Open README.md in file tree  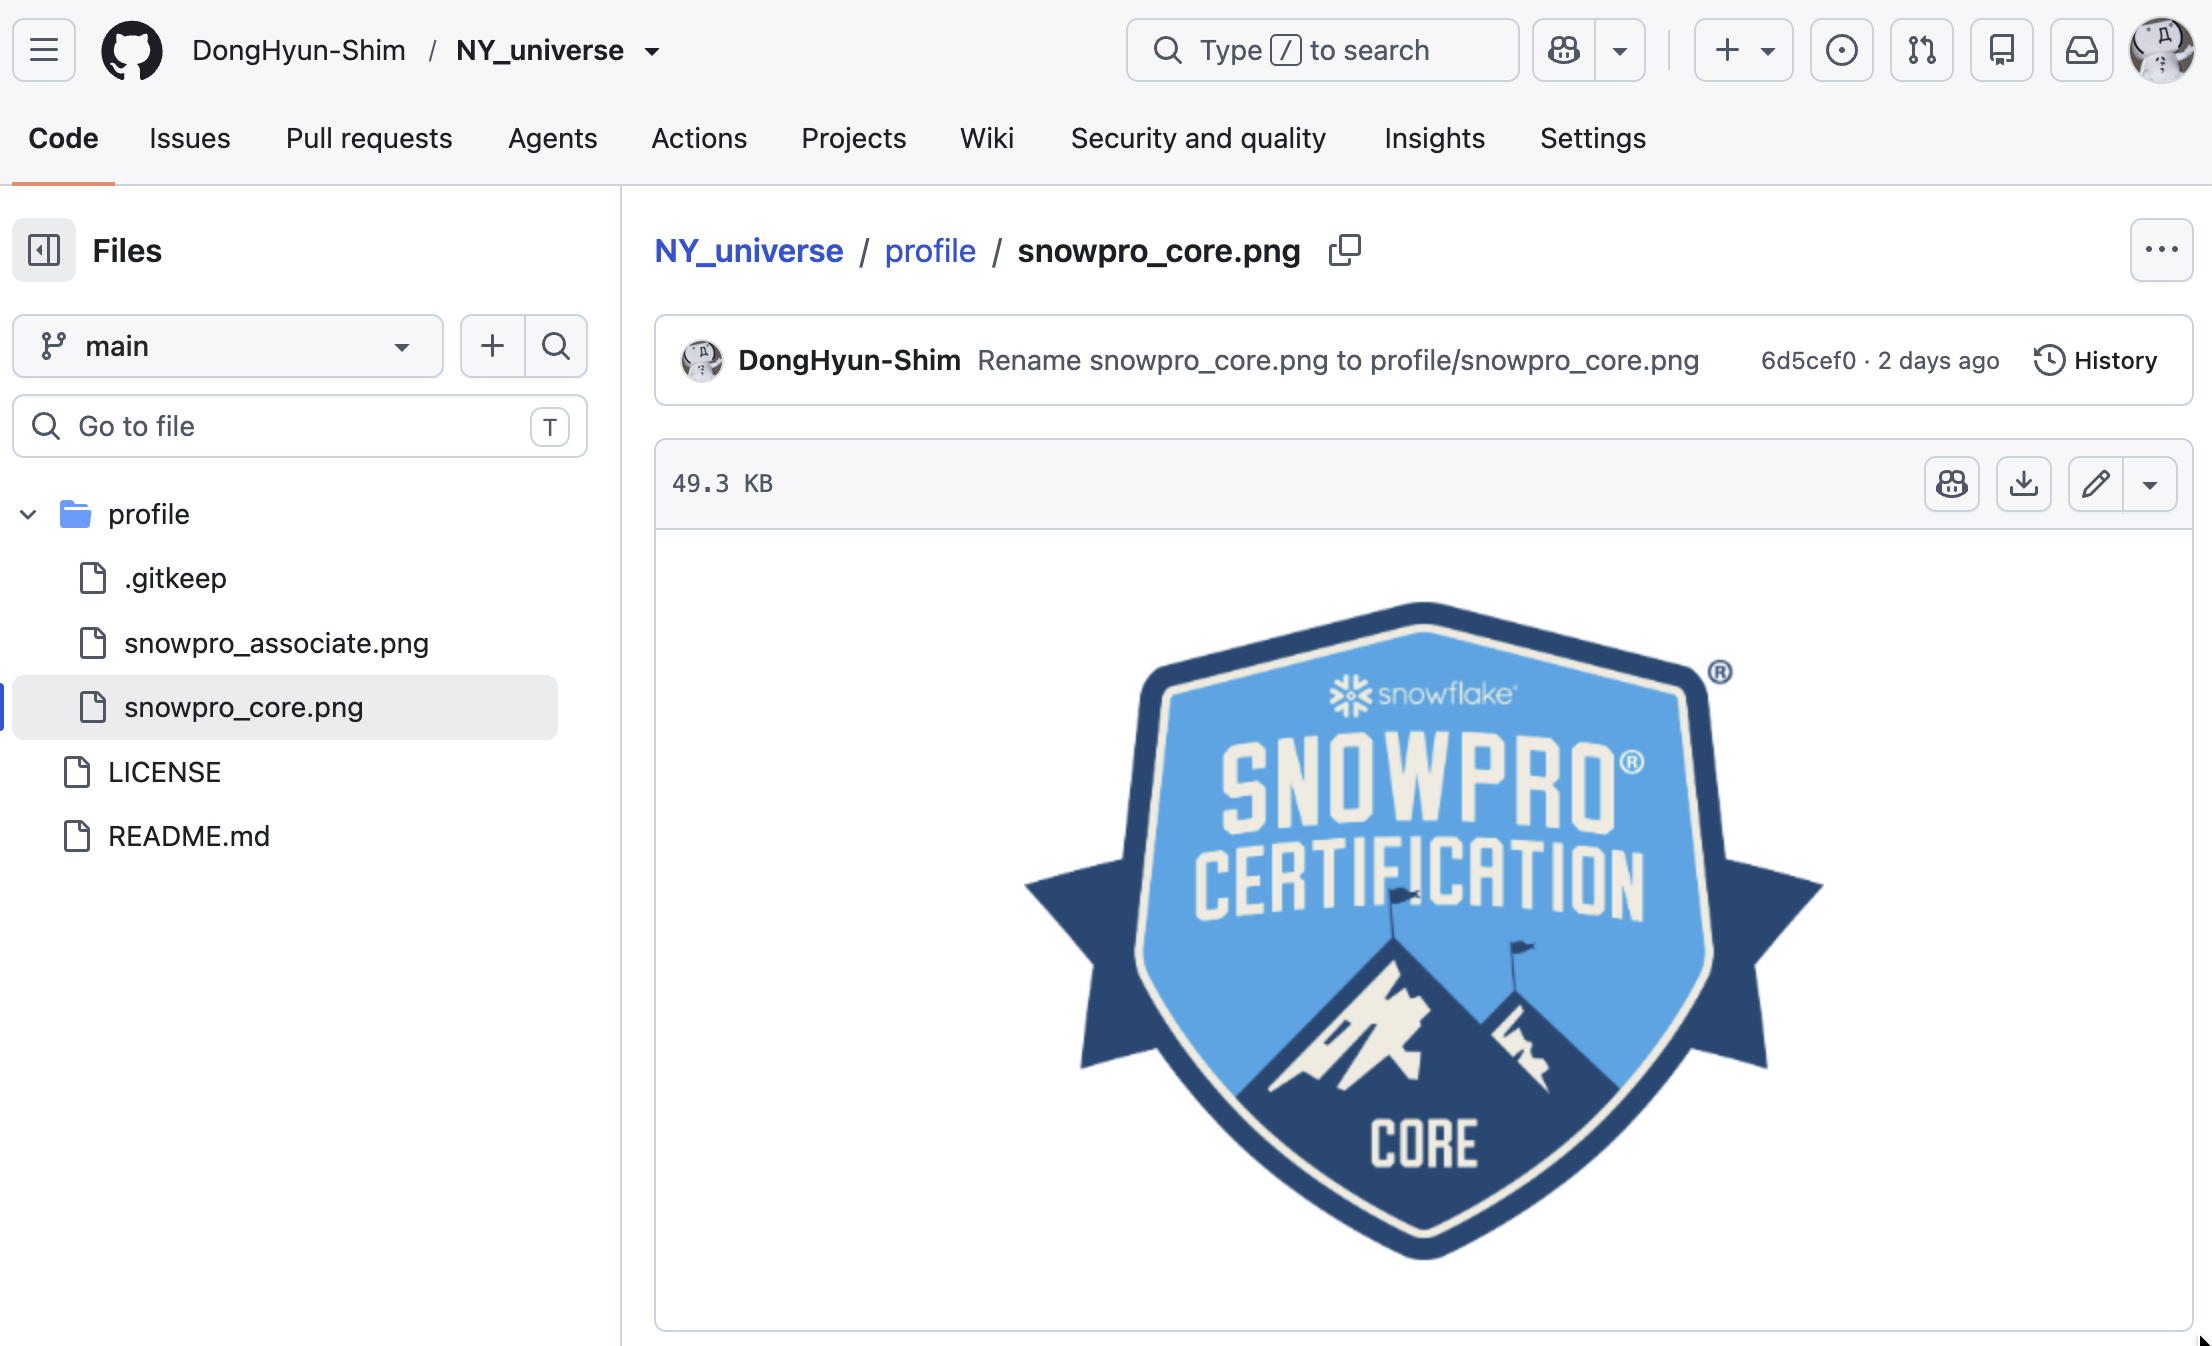coord(189,836)
